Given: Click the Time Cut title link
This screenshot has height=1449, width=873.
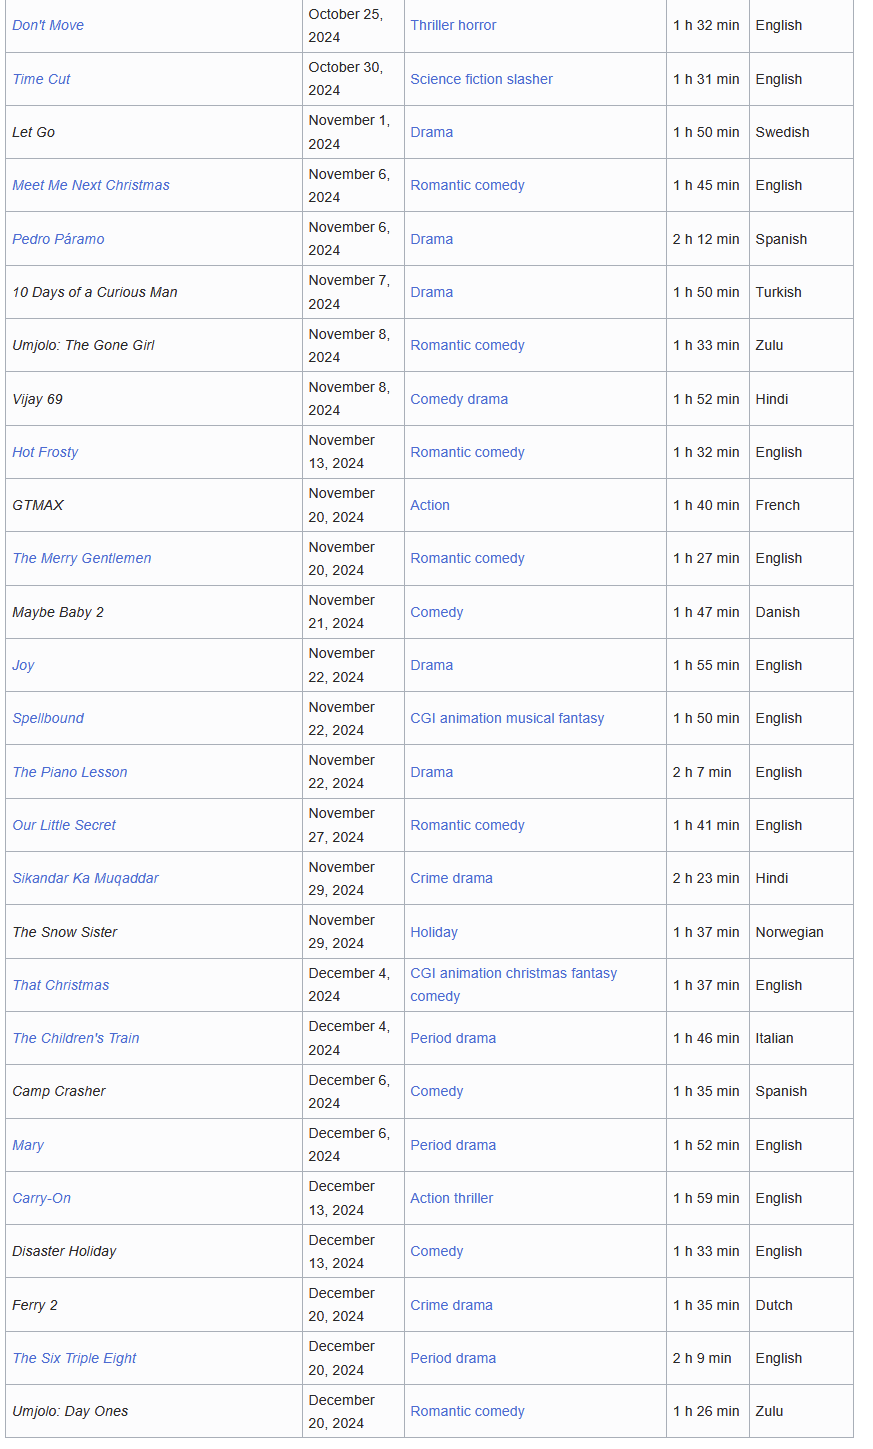Looking at the screenshot, I should (x=41, y=79).
